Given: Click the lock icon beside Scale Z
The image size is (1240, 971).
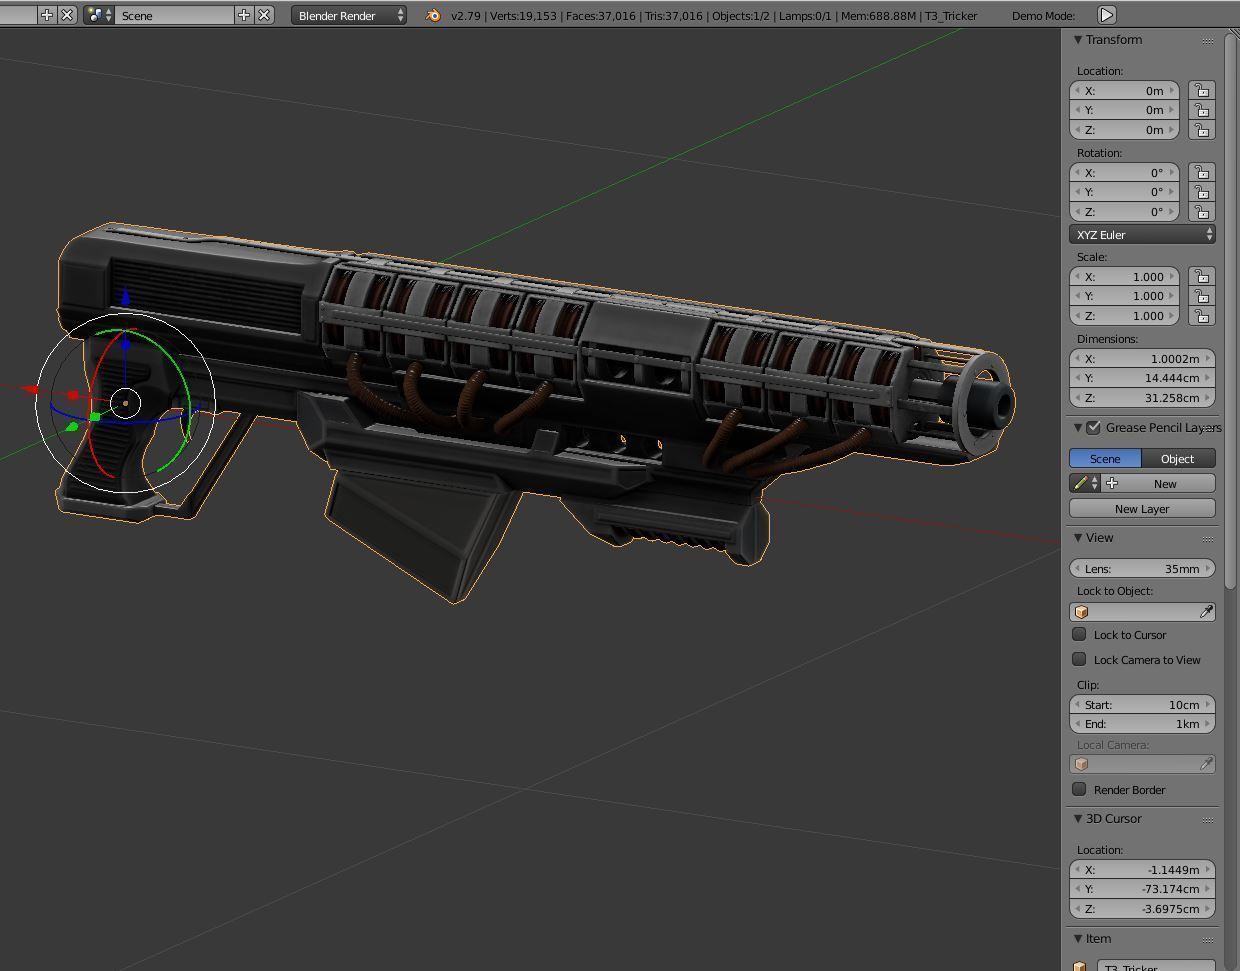Looking at the screenshot, I should (x=1201, y=316).
